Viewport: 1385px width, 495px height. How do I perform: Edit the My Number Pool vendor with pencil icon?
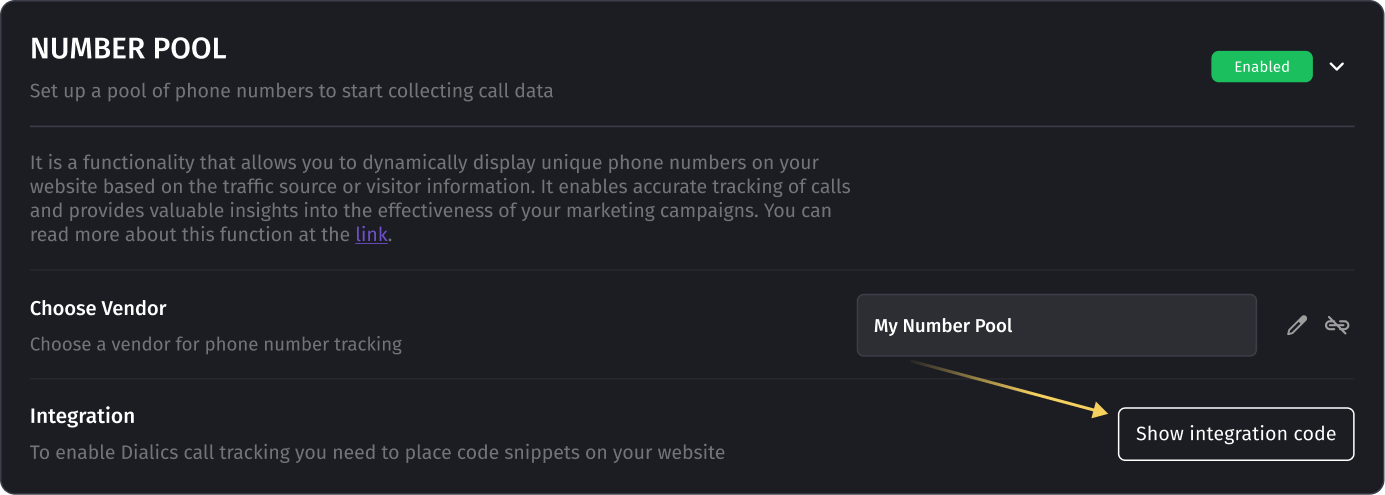coord(1297,325)
